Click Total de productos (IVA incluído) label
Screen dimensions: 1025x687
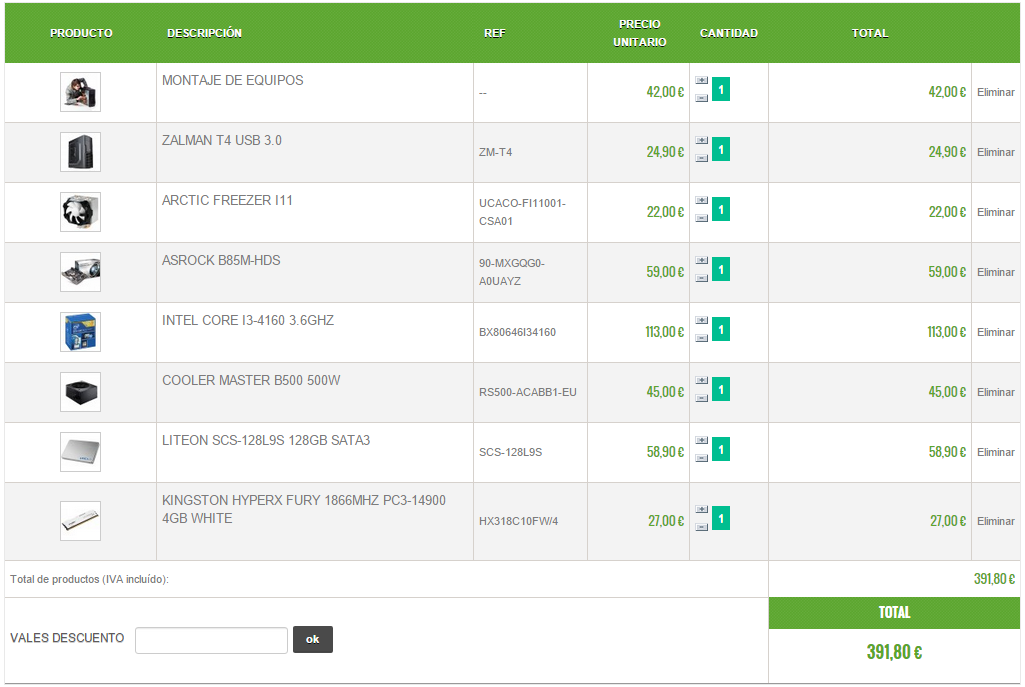pos(90,579)
